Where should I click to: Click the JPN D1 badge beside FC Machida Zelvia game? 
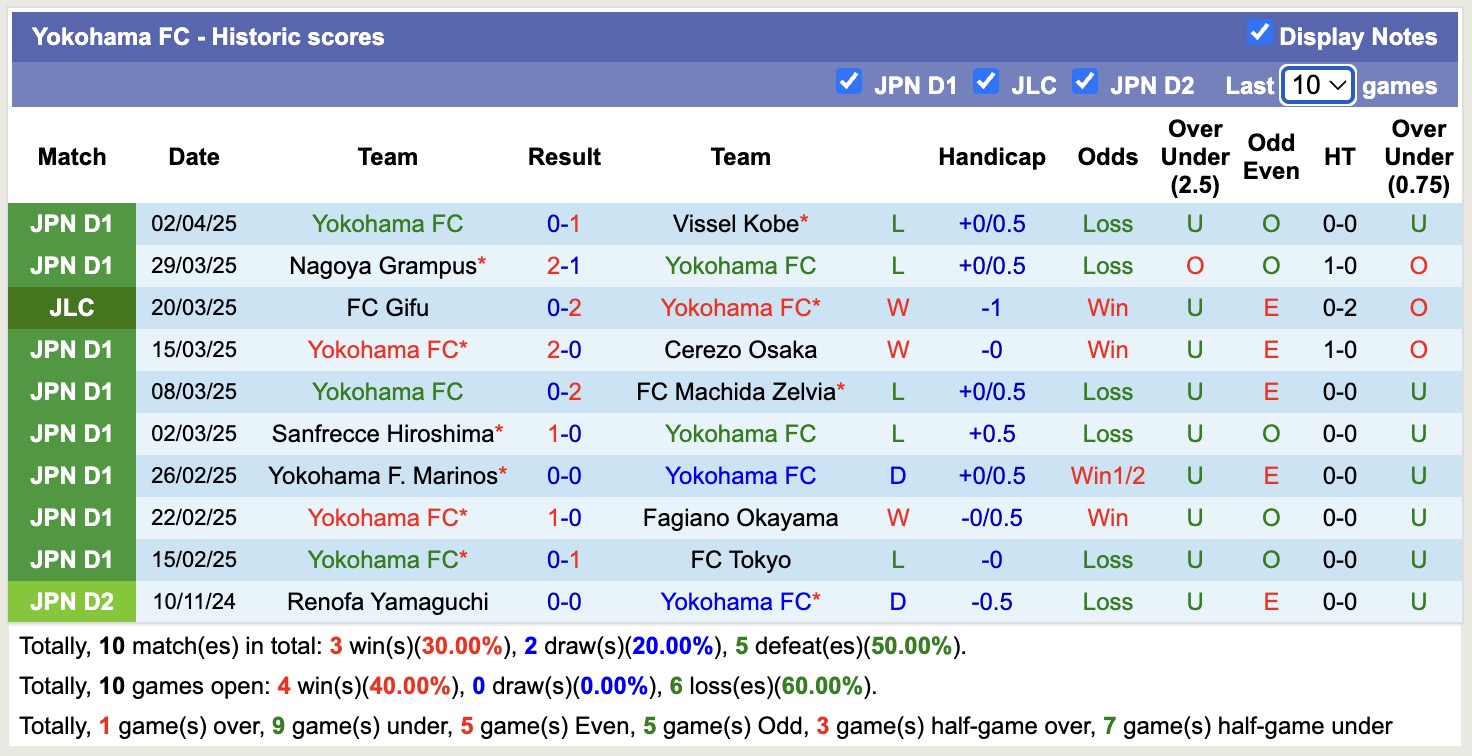(71, 392)
